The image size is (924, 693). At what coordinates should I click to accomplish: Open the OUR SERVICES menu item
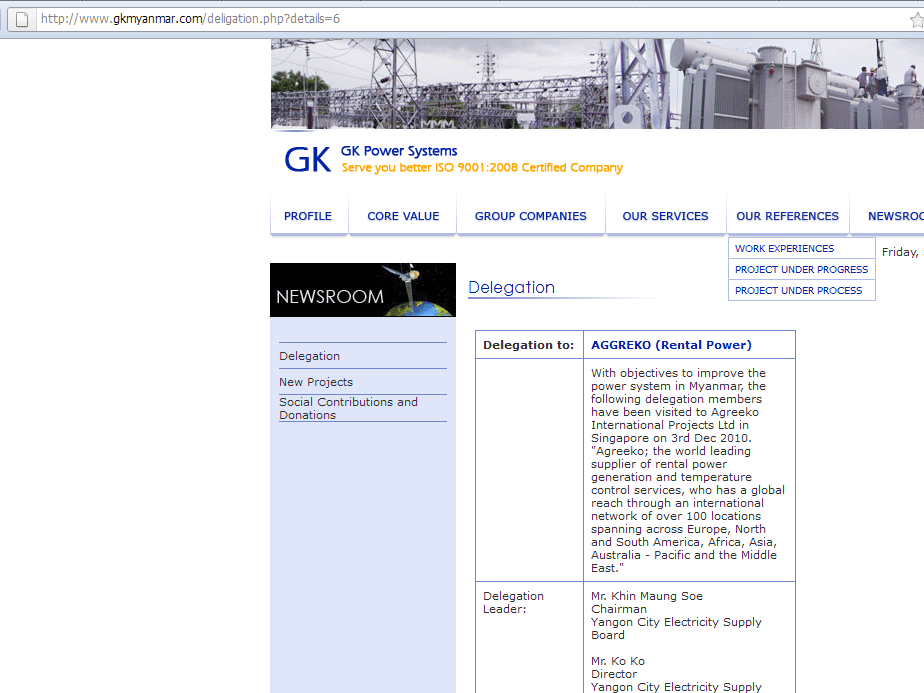665,216
